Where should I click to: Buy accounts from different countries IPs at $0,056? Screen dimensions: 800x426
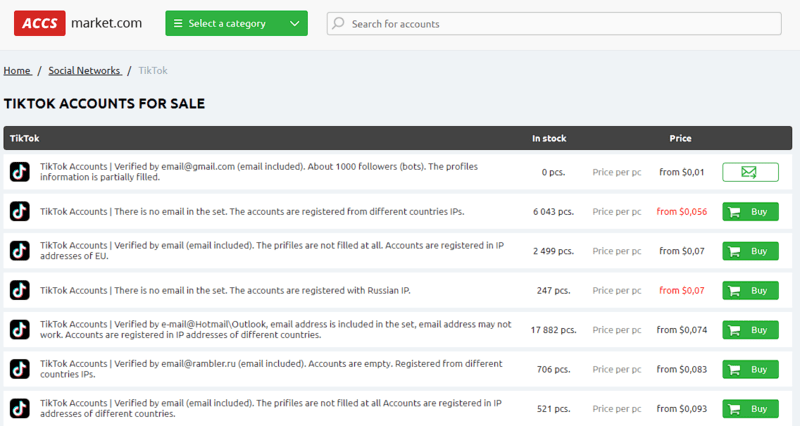[x=751, y=212]
